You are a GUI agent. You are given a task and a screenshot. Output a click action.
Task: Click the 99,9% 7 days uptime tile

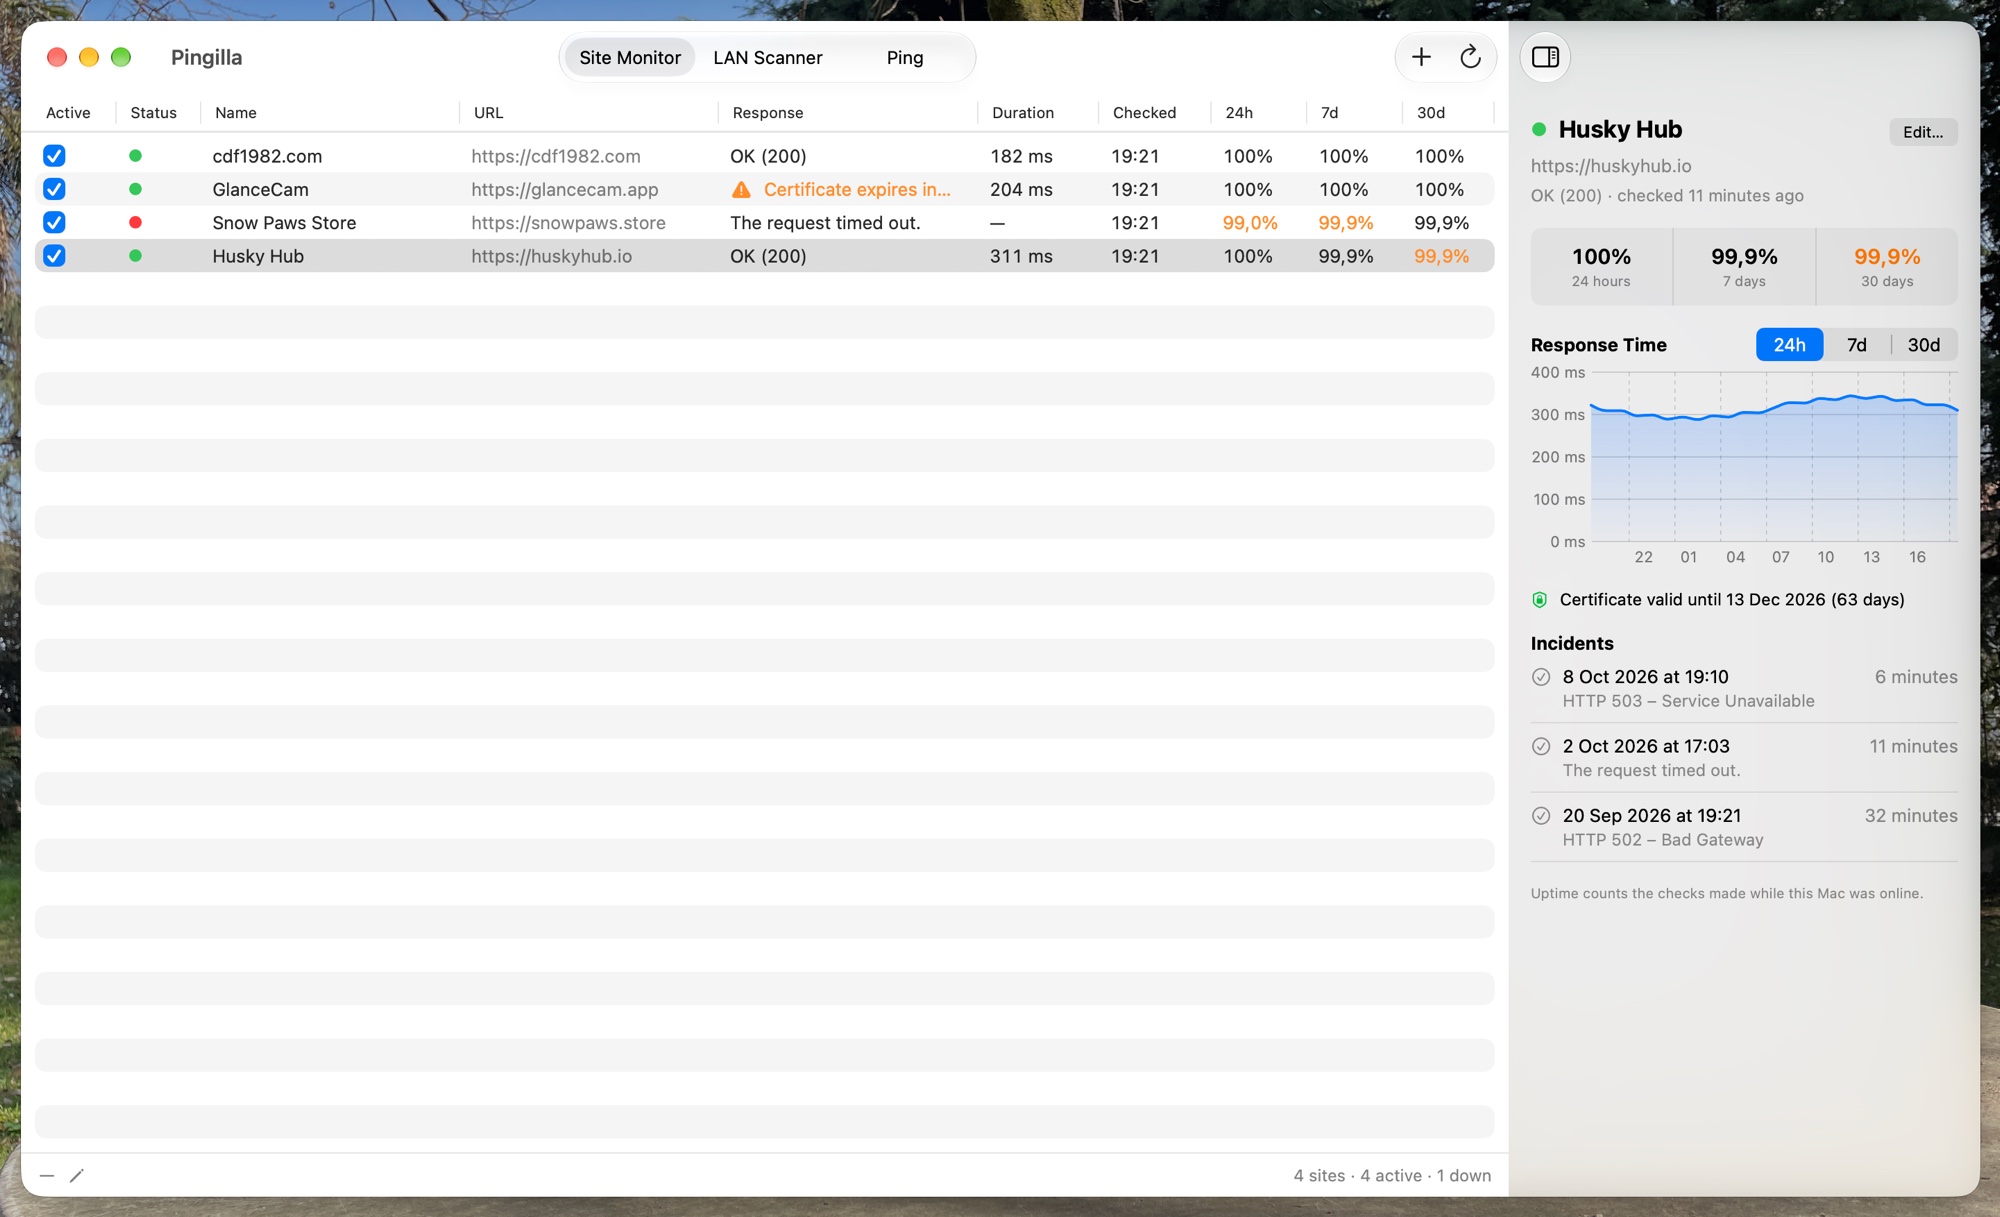pos(1744,266)
